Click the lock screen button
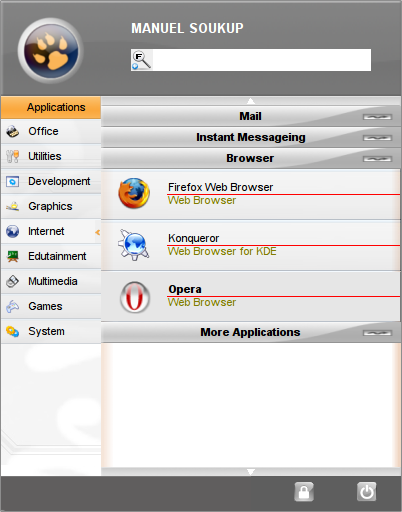 coord(304,492)
